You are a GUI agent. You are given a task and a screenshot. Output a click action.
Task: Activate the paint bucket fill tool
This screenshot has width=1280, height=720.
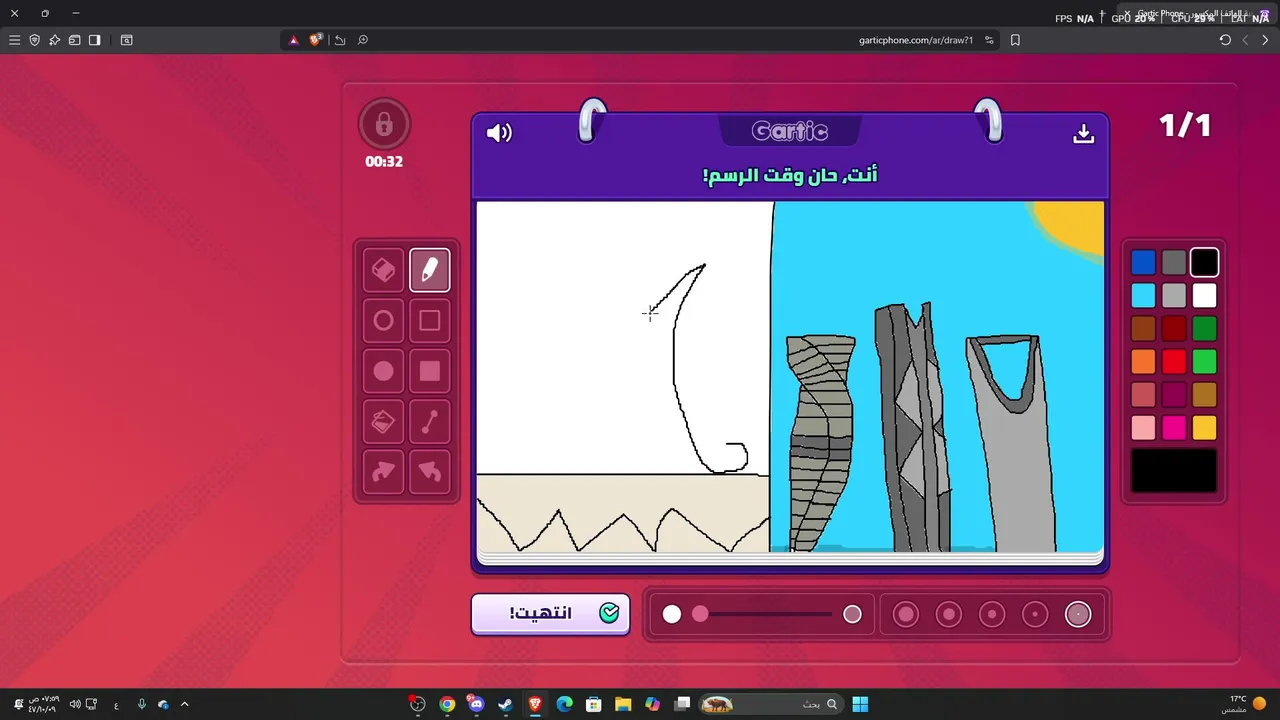tap(383, 422)
